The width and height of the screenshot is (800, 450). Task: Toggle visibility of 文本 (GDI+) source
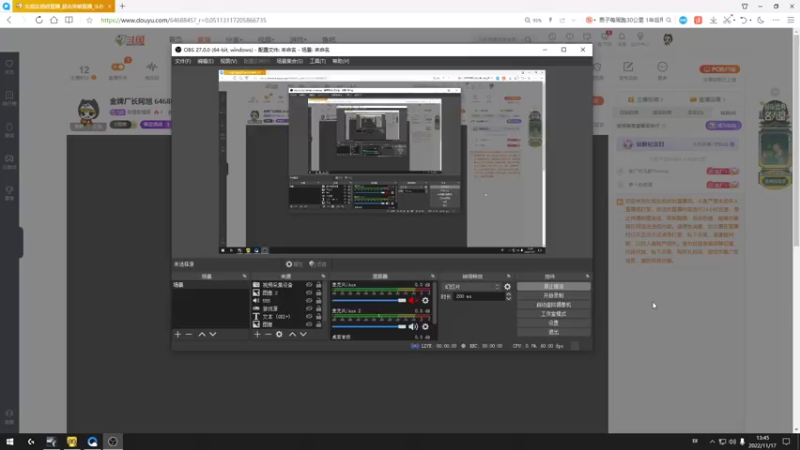point(309,316)
